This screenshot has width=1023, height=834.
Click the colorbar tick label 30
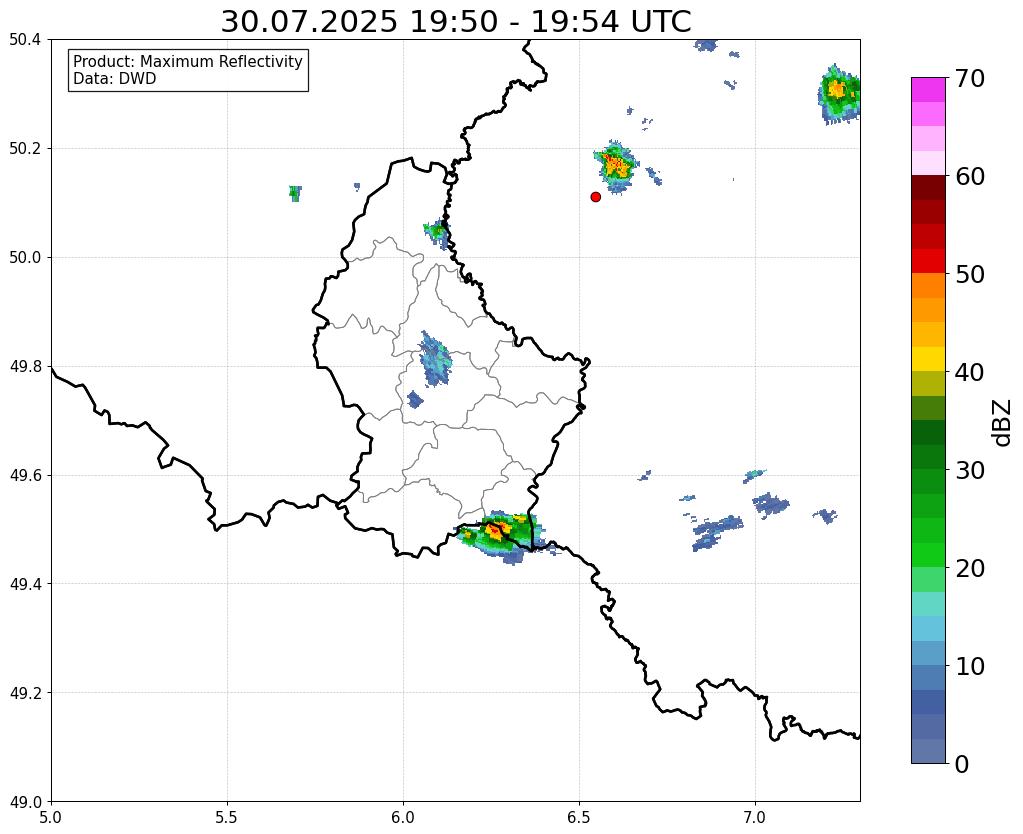(x=970, y=470)
